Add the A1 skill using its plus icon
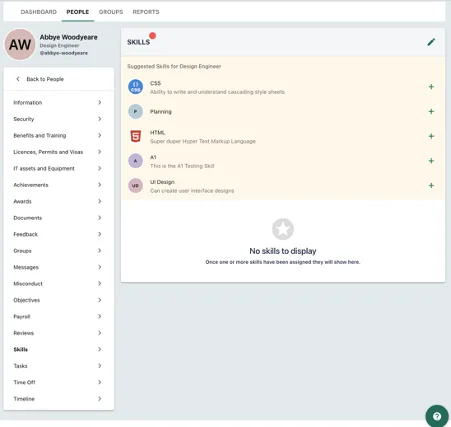 (431, 161)
